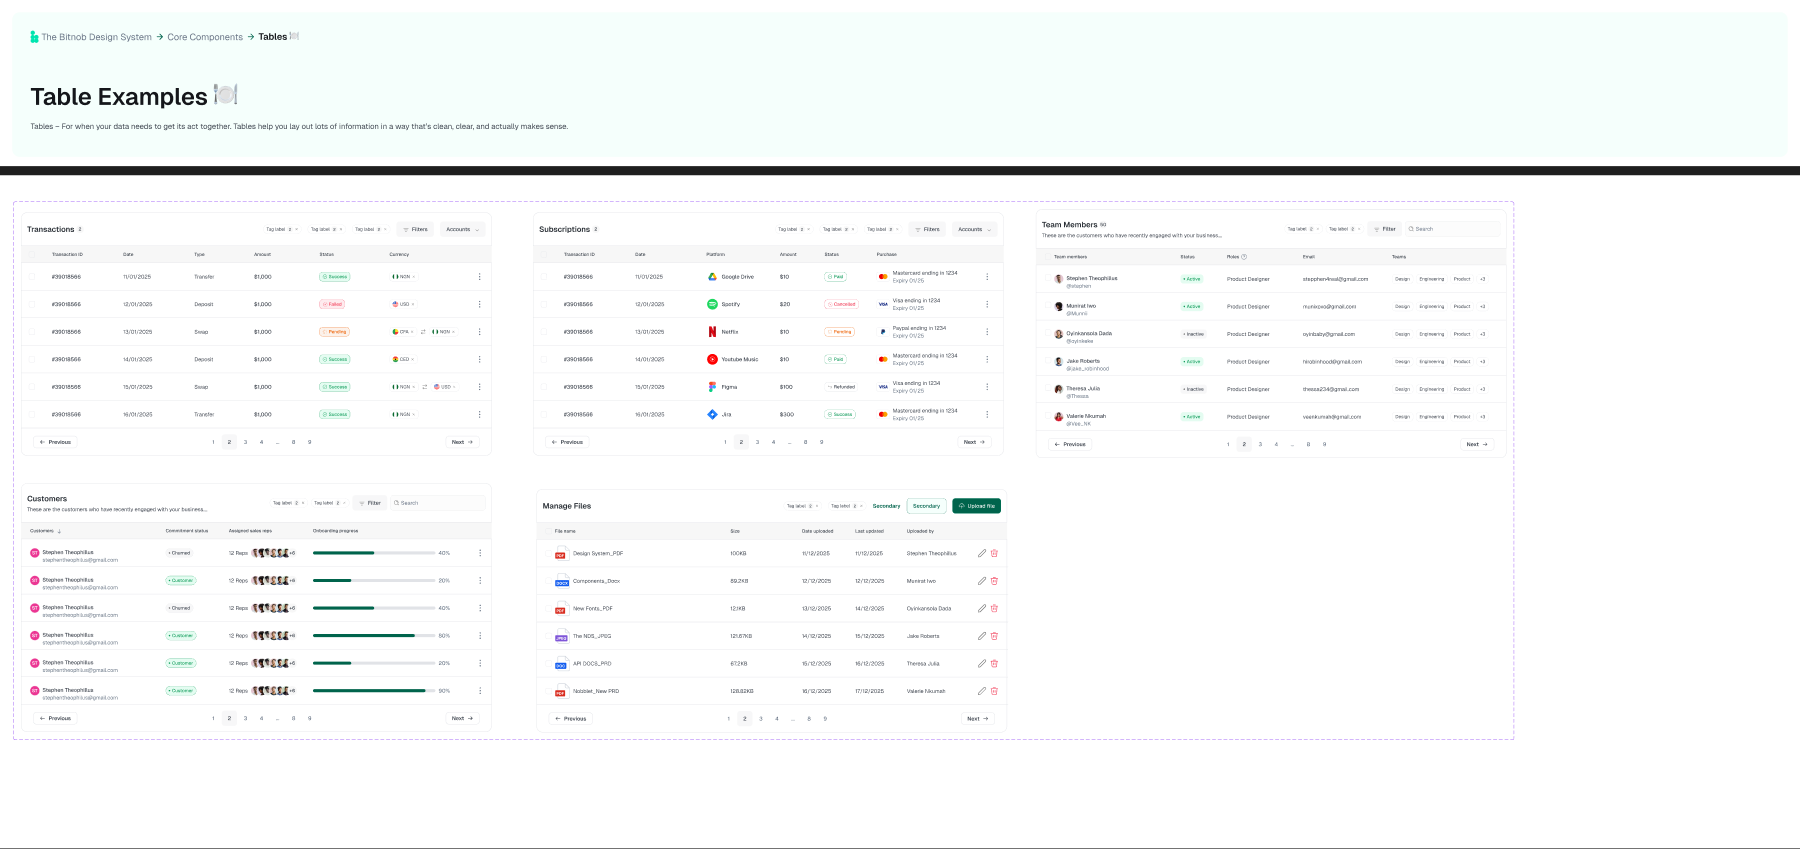Screen dimensions: 1800x849
Task: Tick checkbox for The NDS_JPEG file
Action: [x=548, y=636]
